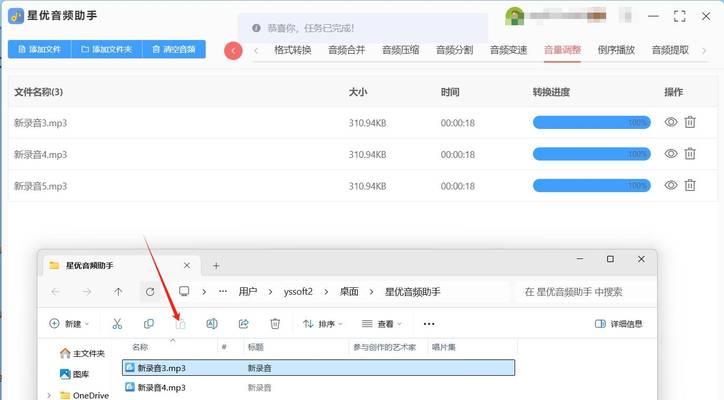Click 新录音4.mp3 in the app's file list
Image resolution: width=724 pixels, height=400 pixels.
point(41,154)
